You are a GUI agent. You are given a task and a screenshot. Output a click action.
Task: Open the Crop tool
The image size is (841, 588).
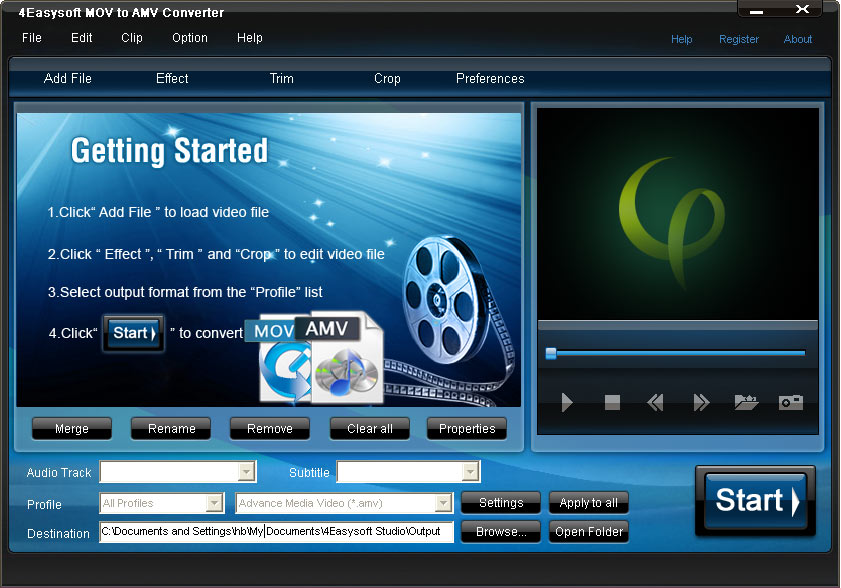point(387,78)
